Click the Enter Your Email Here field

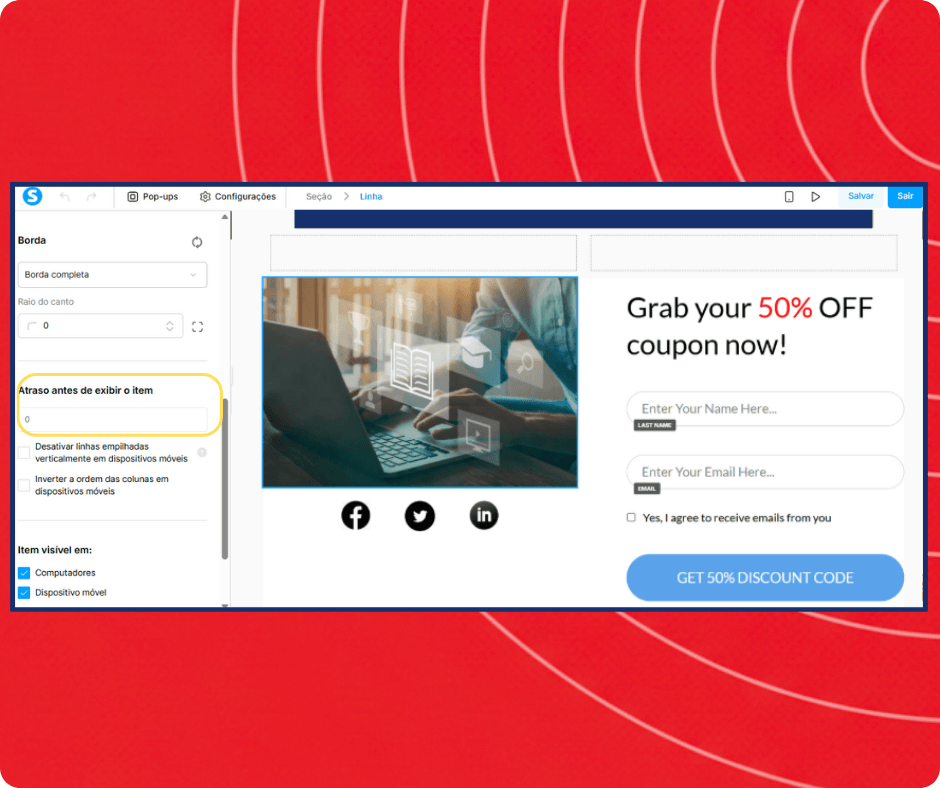765,472
